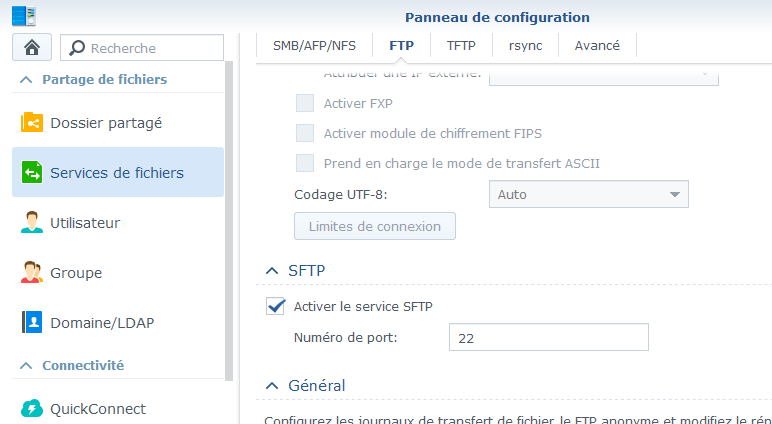Screen dimensions: 772x424
Task: Open the Codage UTF-8 Auto dropdown
Action: coord(588,194)
